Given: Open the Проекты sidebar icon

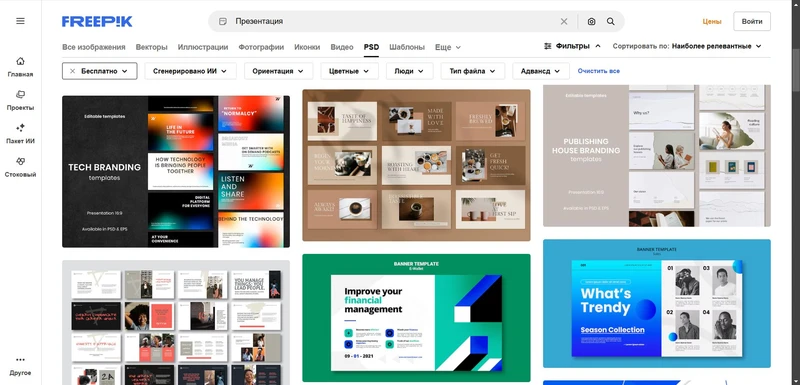Looking at the screenshot, I should (20, 94).
